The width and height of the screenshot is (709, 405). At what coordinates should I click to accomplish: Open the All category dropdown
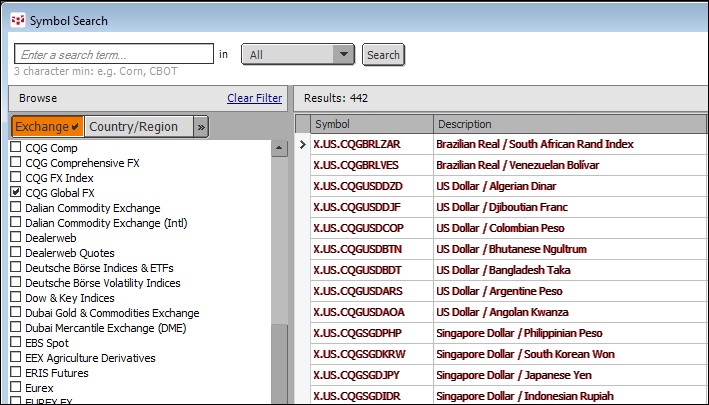[x=298, y=55]
